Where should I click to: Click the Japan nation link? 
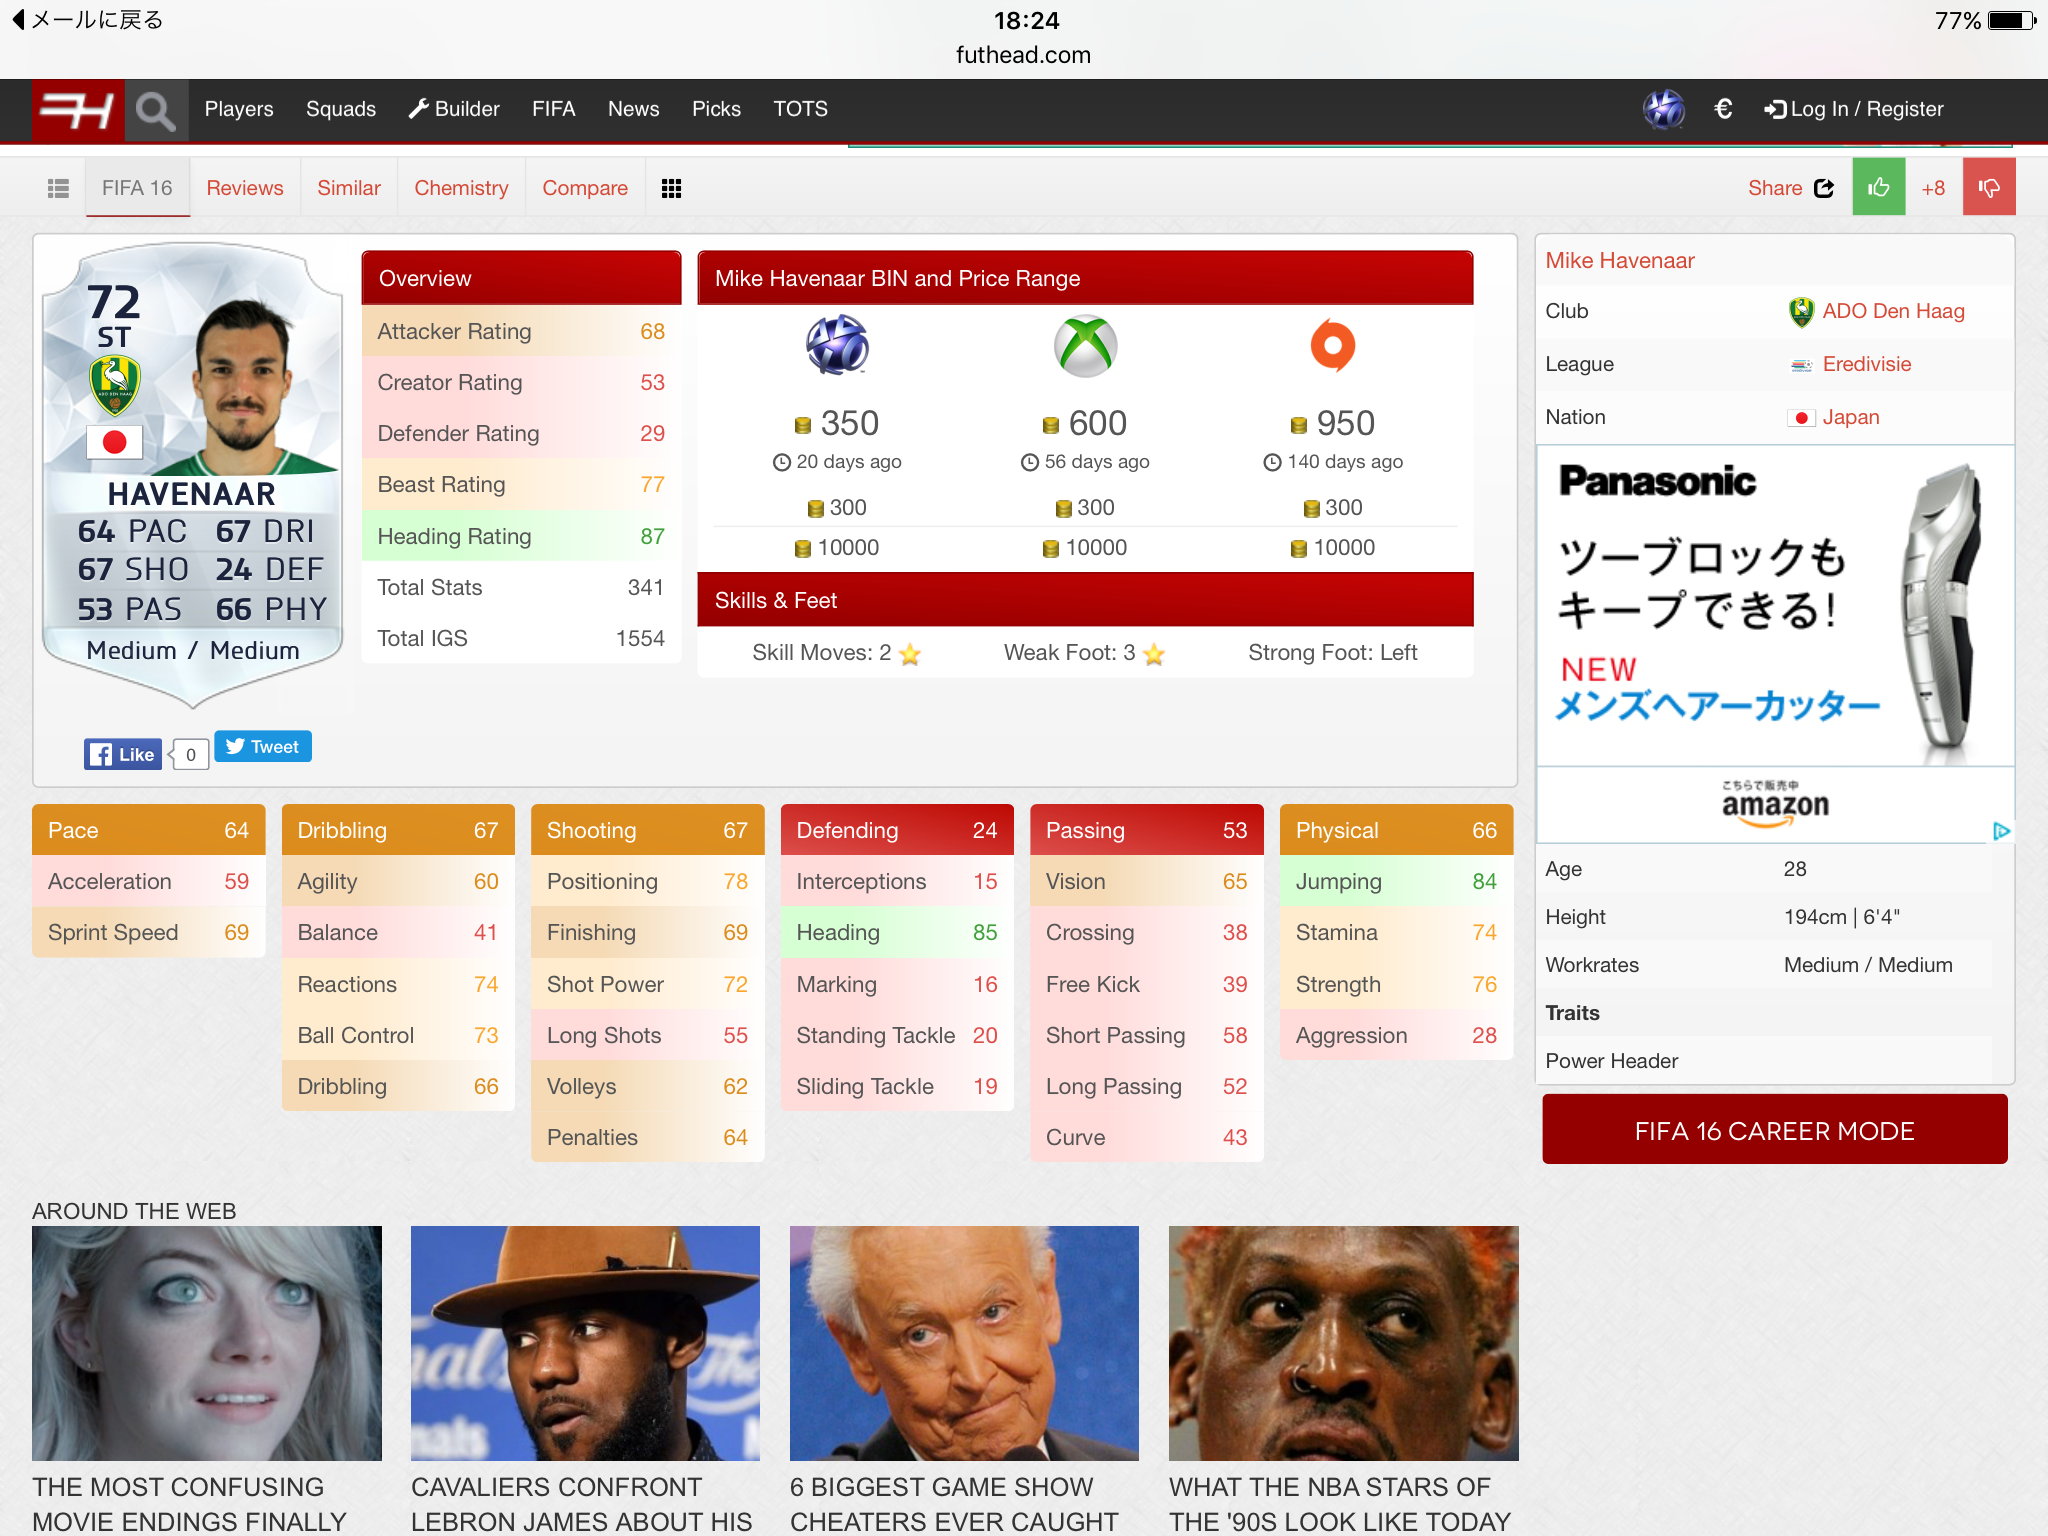pyautogui.click(x=1850, y=417)
